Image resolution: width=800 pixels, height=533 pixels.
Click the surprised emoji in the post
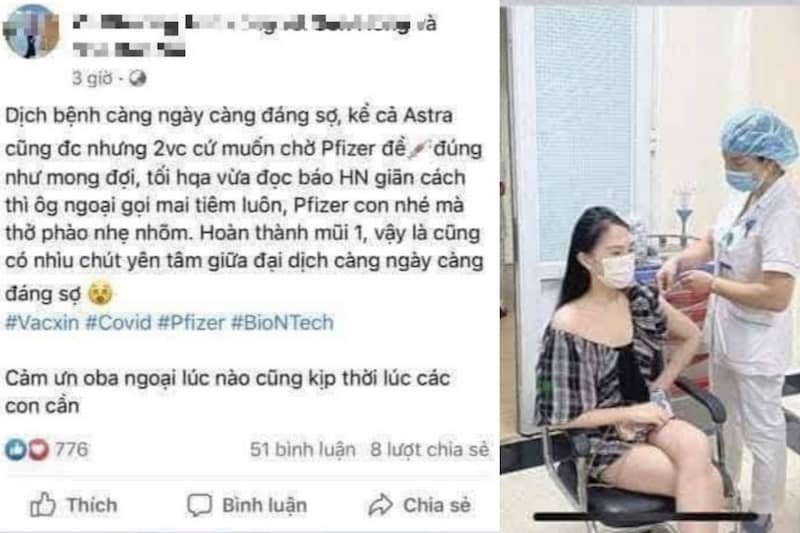(101, 294)
